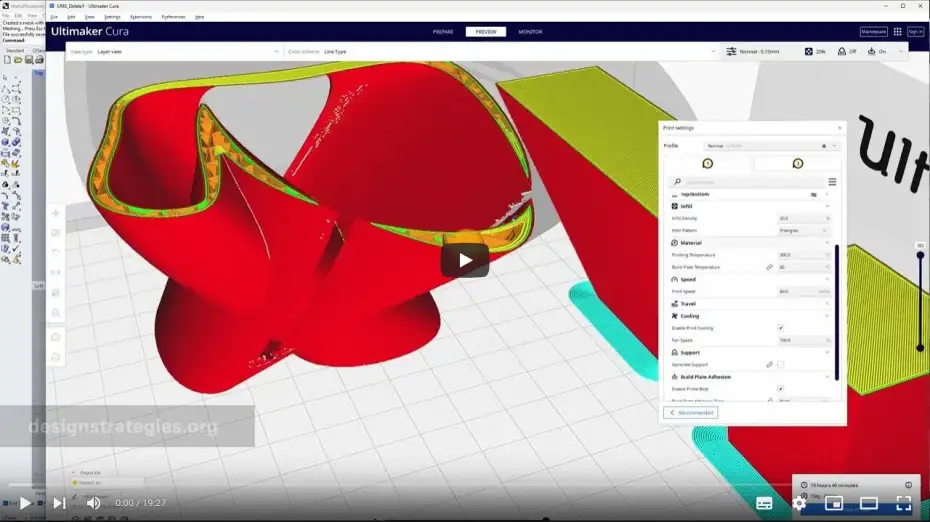The height and width of the screenshot is (522, 930).
Task: Open the View type Layer view dropdown
Action: coord(174,52)
